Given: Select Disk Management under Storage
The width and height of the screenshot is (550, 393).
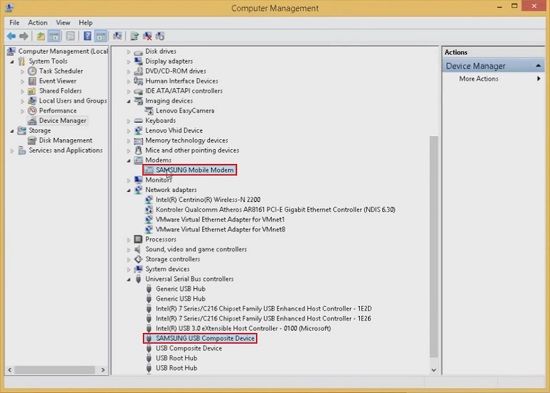Looking at the screenshot, I should pyautogui.click(x=66, y=140).
